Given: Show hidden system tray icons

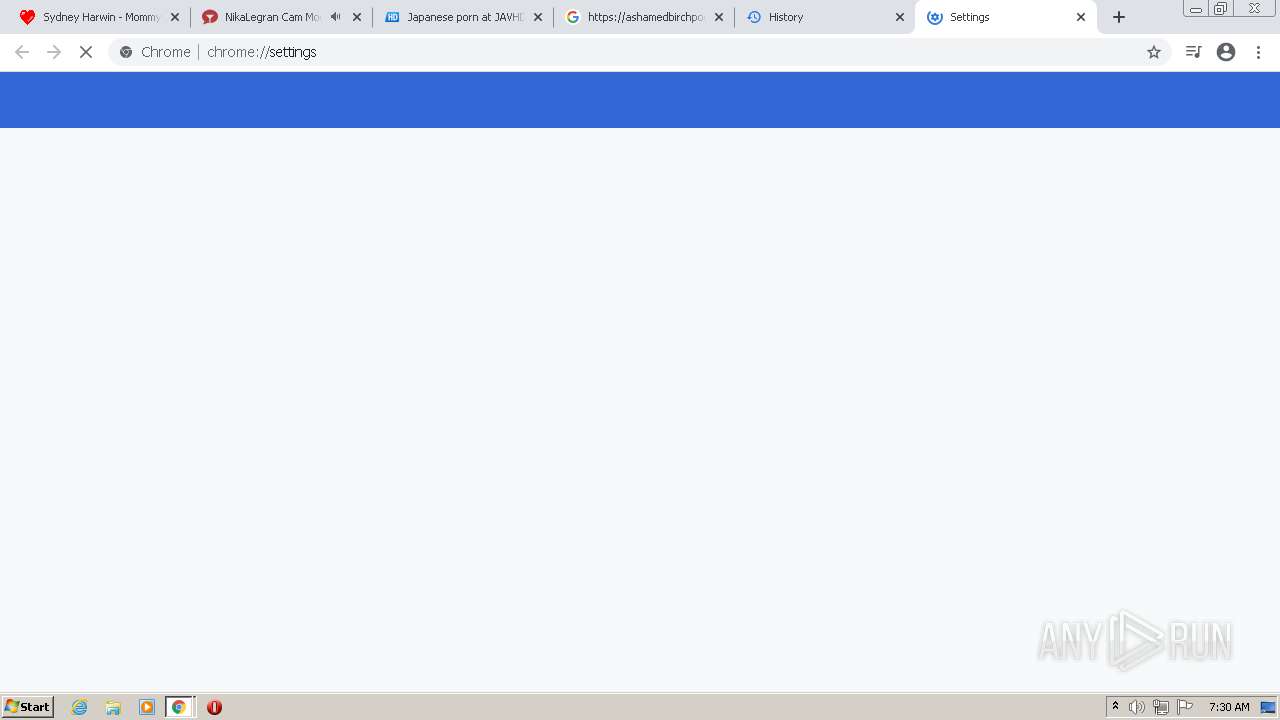Looking at the screenshot, I should 1115,707.
